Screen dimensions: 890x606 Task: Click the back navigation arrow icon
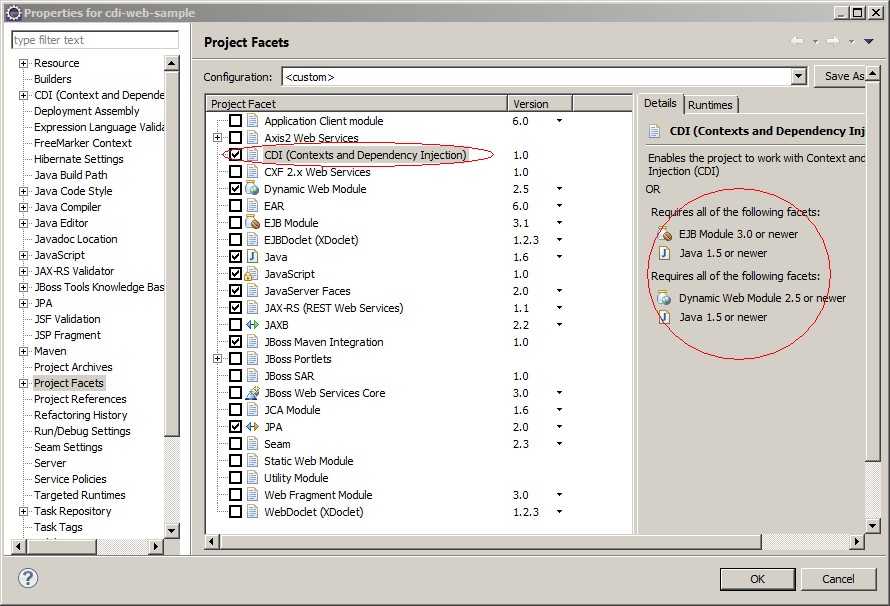pyautogui.click(x=797, y=41)
